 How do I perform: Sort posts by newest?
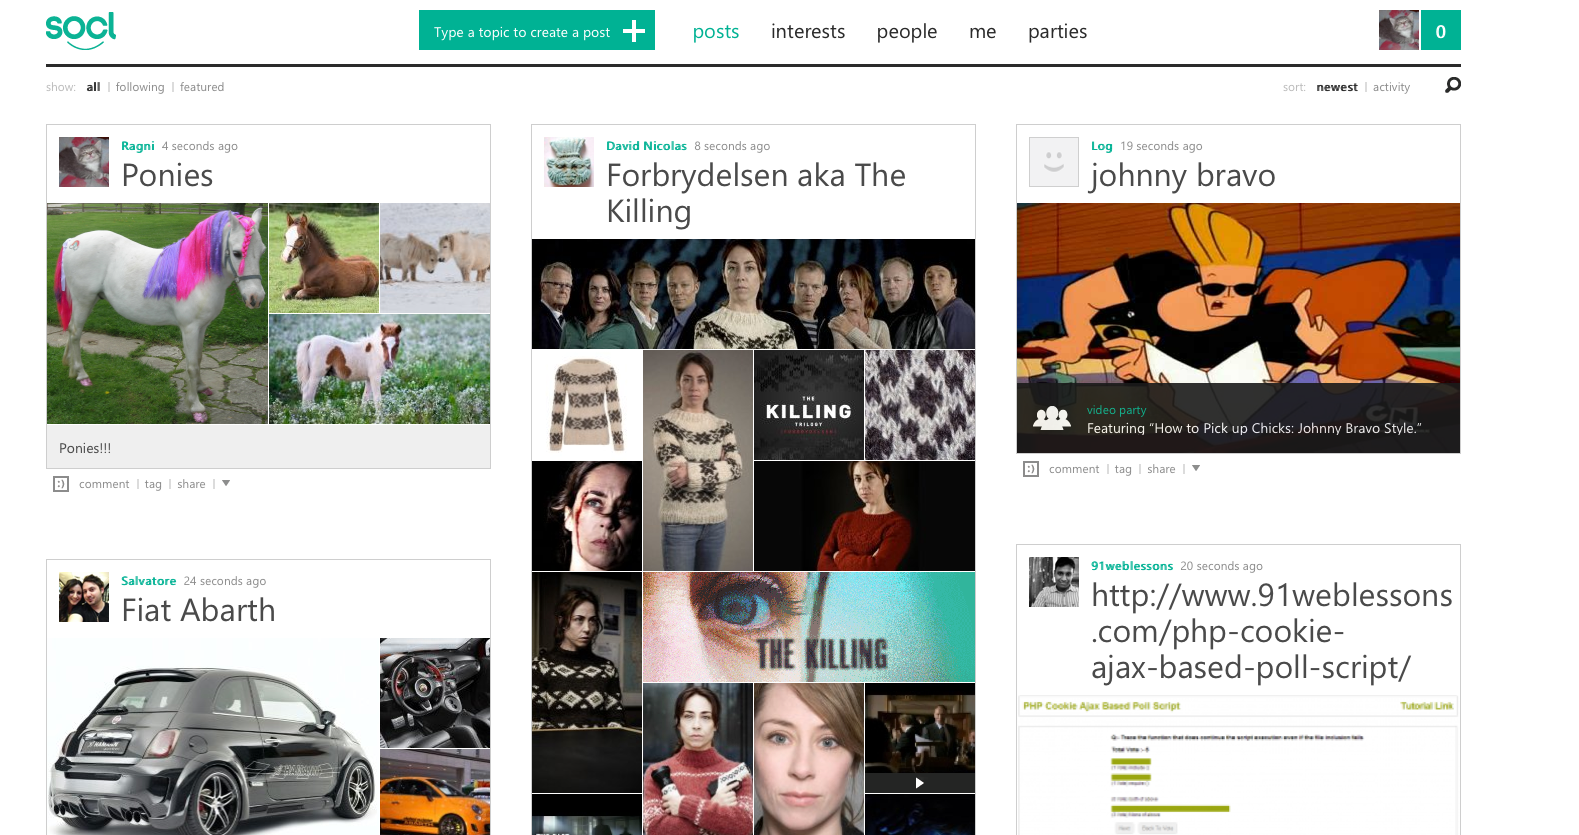[x=1337, y=87]
